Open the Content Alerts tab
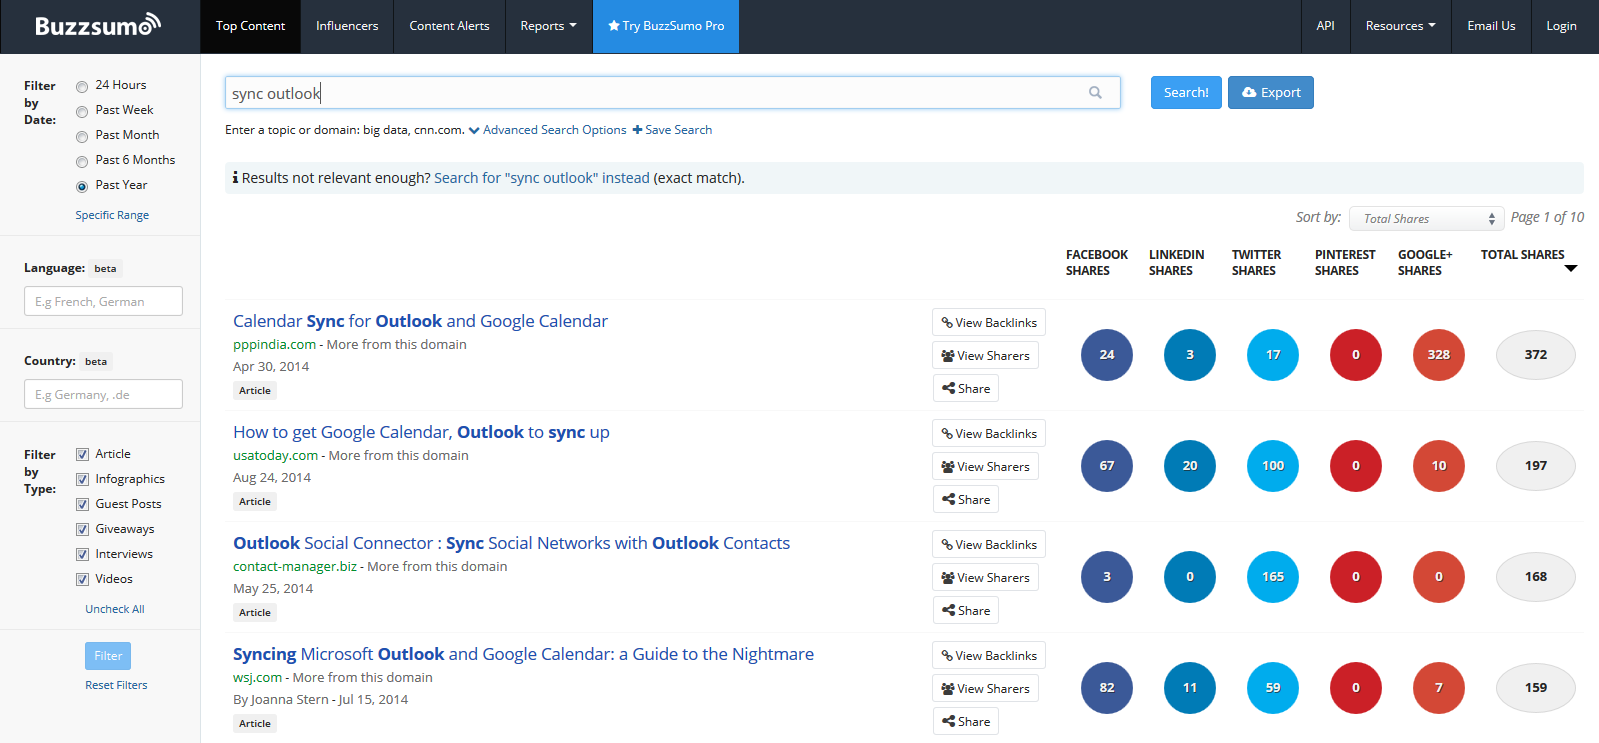Screen dimensions: 1599x743 449,26
